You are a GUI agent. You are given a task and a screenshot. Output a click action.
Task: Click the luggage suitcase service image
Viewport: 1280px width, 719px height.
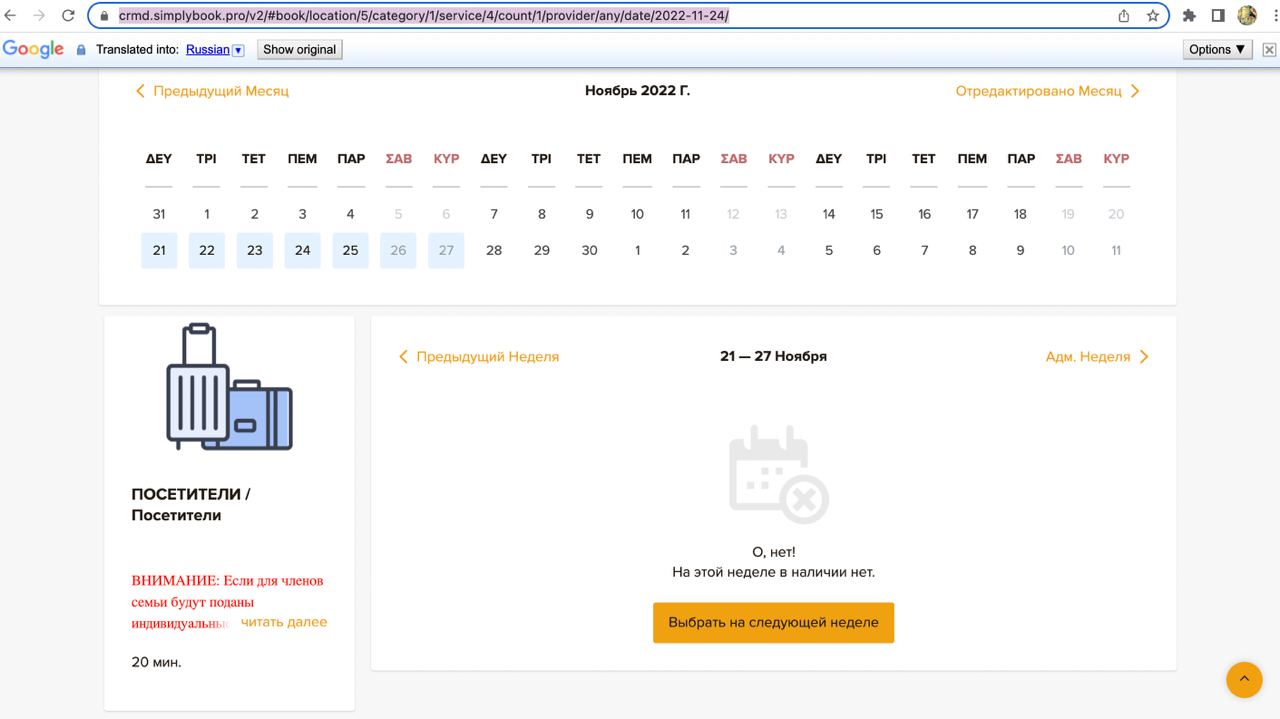click(229, 387)
